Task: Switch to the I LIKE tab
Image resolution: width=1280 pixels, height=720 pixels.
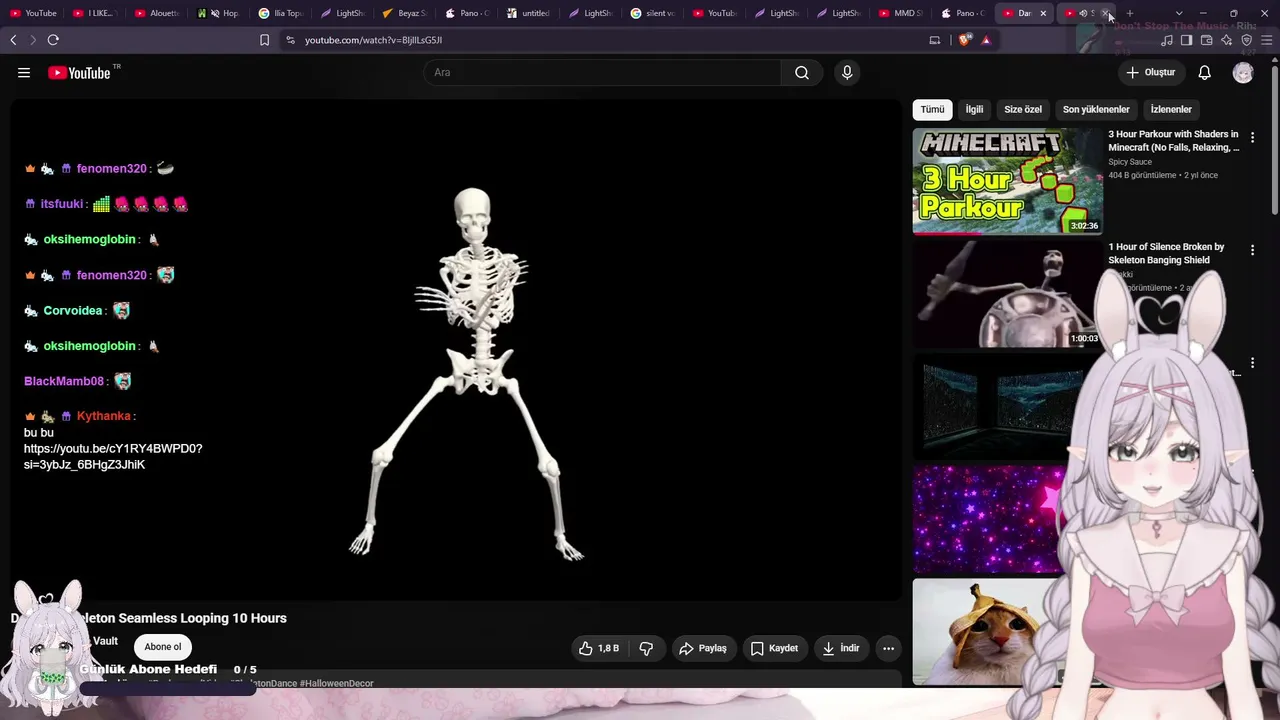Action: point(95,13)
